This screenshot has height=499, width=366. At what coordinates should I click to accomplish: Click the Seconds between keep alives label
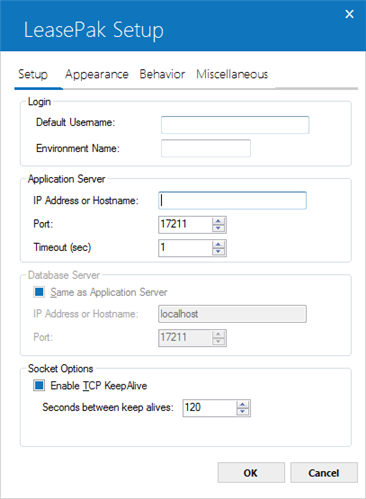tap(108, 407)
